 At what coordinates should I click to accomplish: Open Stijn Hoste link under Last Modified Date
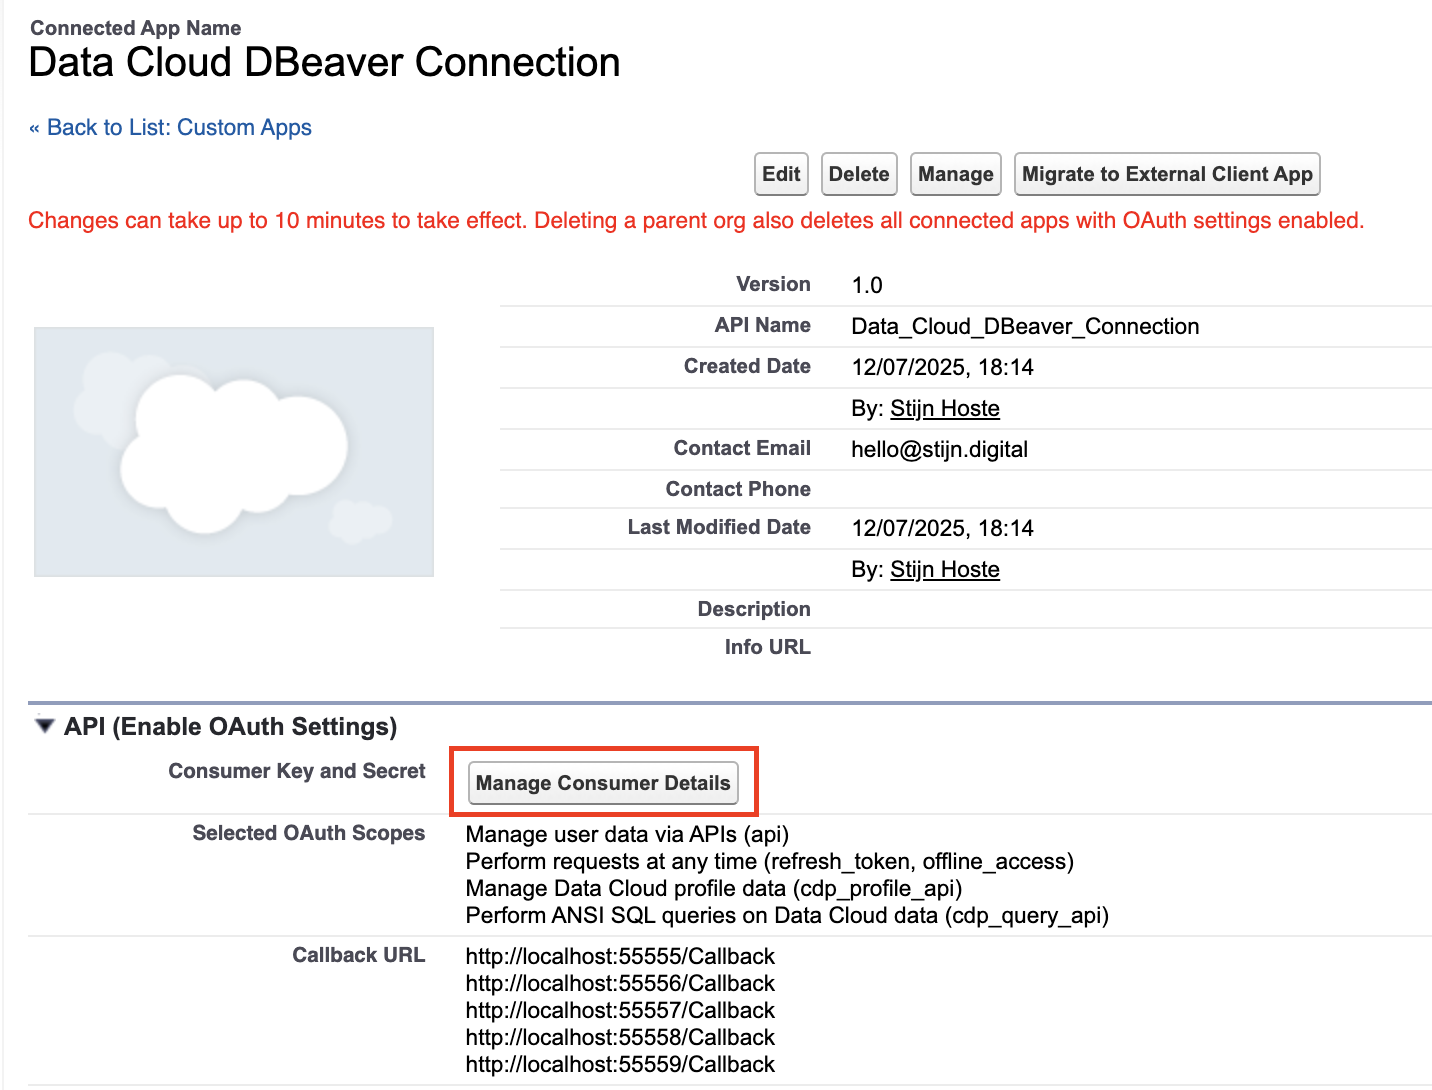[x=944, y=569]
